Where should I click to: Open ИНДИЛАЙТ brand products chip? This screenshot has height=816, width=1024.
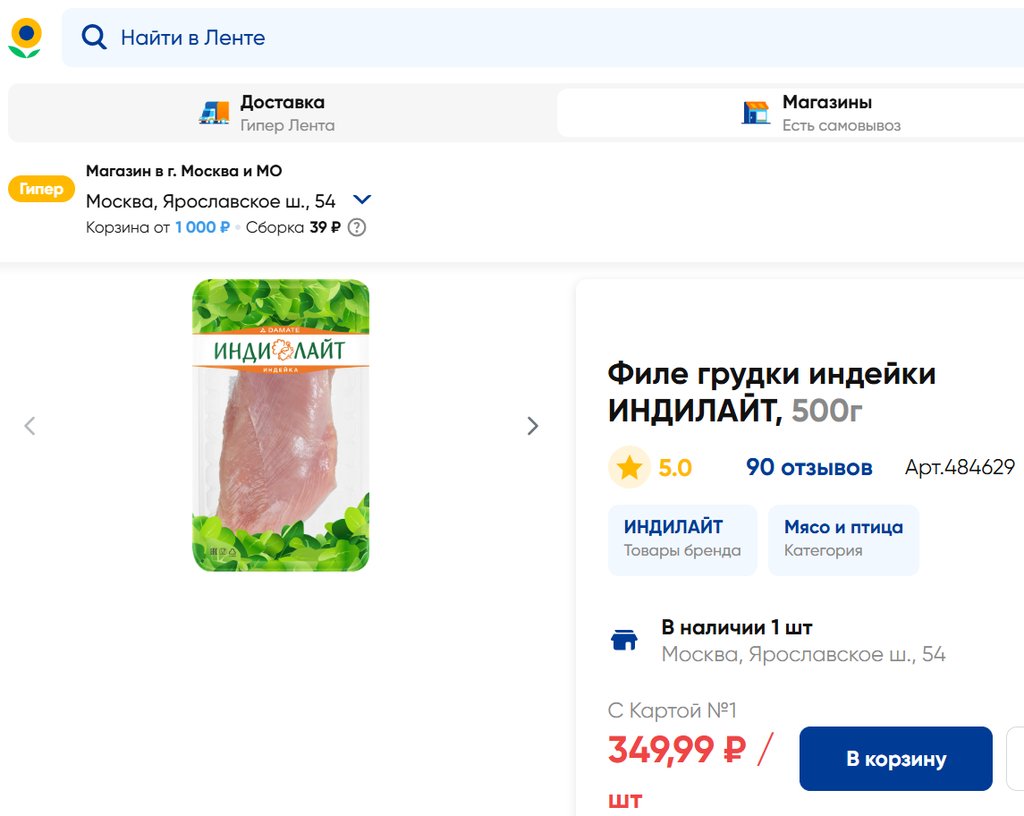point(682,539)
